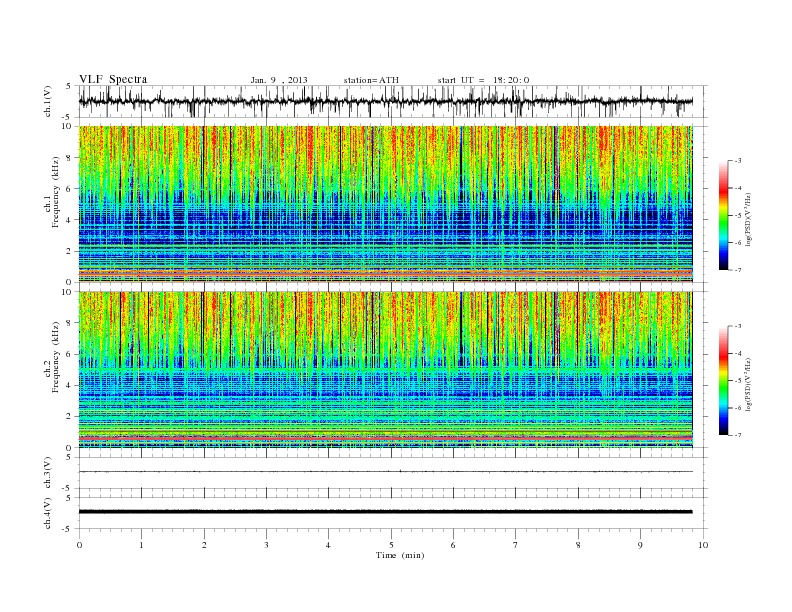Click the log(PSD) label of ch.2 color bar

tap(749, 384)
